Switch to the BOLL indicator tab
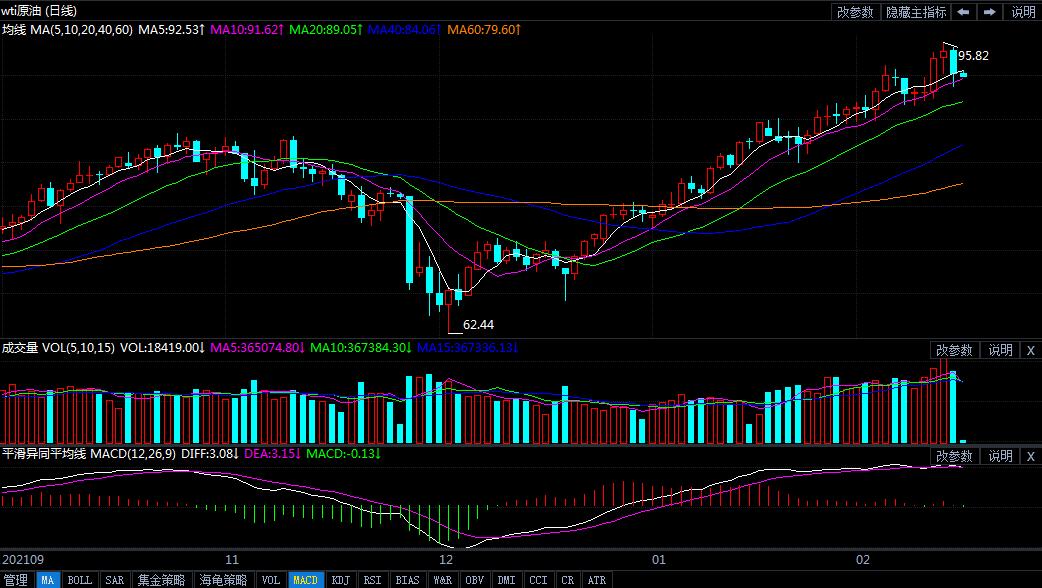The height and width of the screenshot is (588, 1042). click(x=80, y=580)
